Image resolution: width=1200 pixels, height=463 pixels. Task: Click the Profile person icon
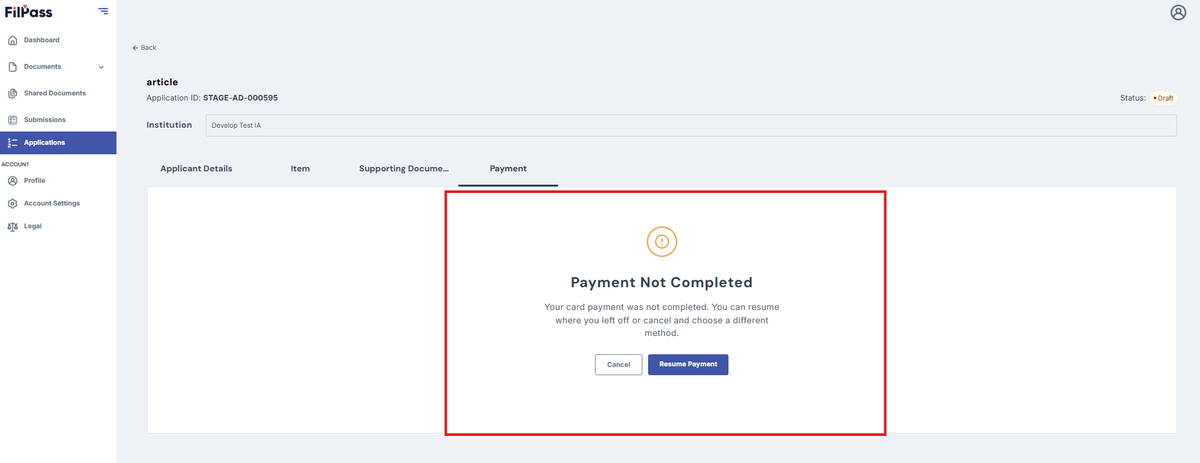point(12,181)
